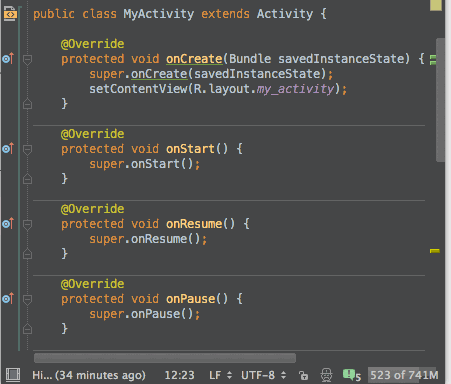Open the go-to-line 12:23 position indicator
The height and width of the screenshot is (384, 451).
tap(179, 375)
